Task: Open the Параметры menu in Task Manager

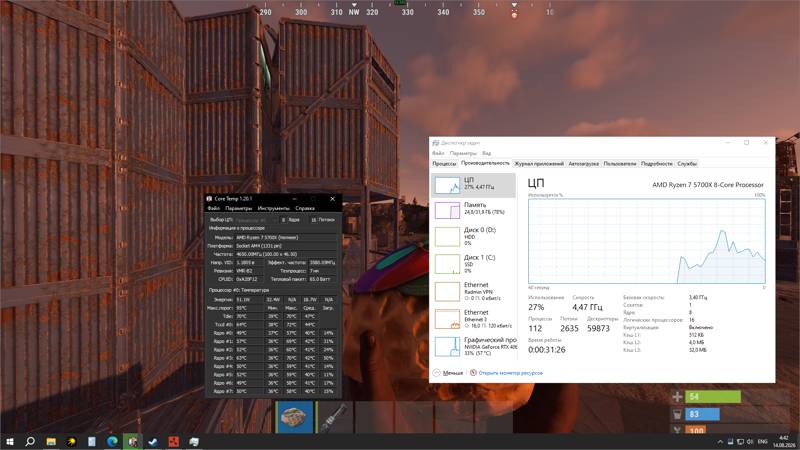Action: point(463,153)
